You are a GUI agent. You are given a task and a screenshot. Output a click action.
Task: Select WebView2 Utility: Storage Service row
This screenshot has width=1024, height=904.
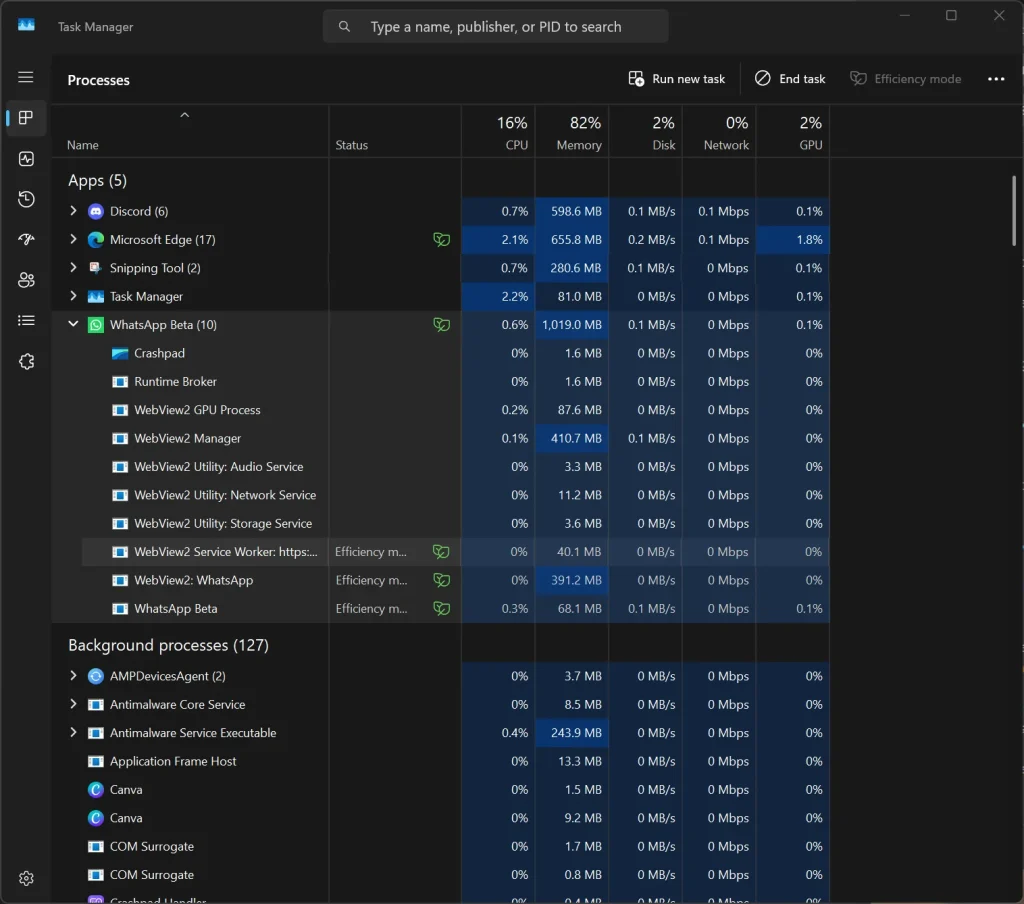click(440, 523)
